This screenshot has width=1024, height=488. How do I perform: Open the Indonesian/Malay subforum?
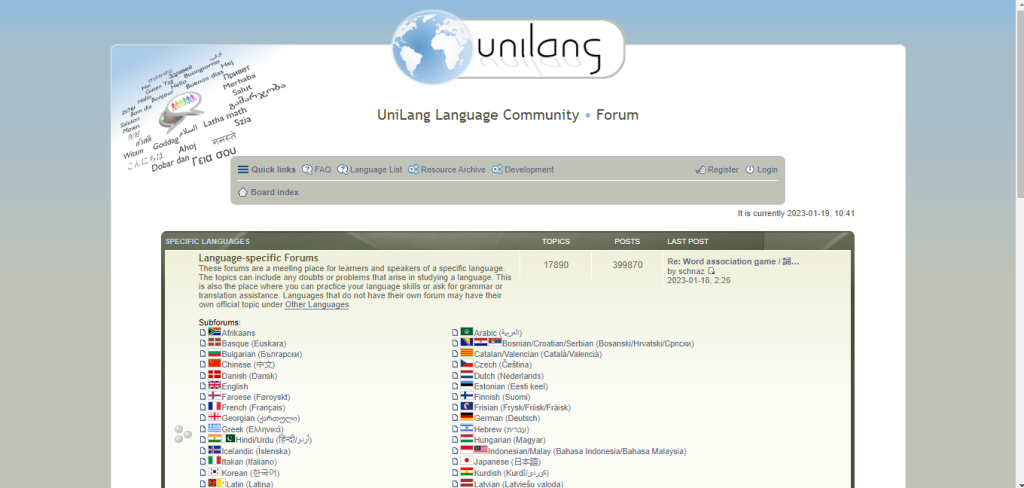587,451
